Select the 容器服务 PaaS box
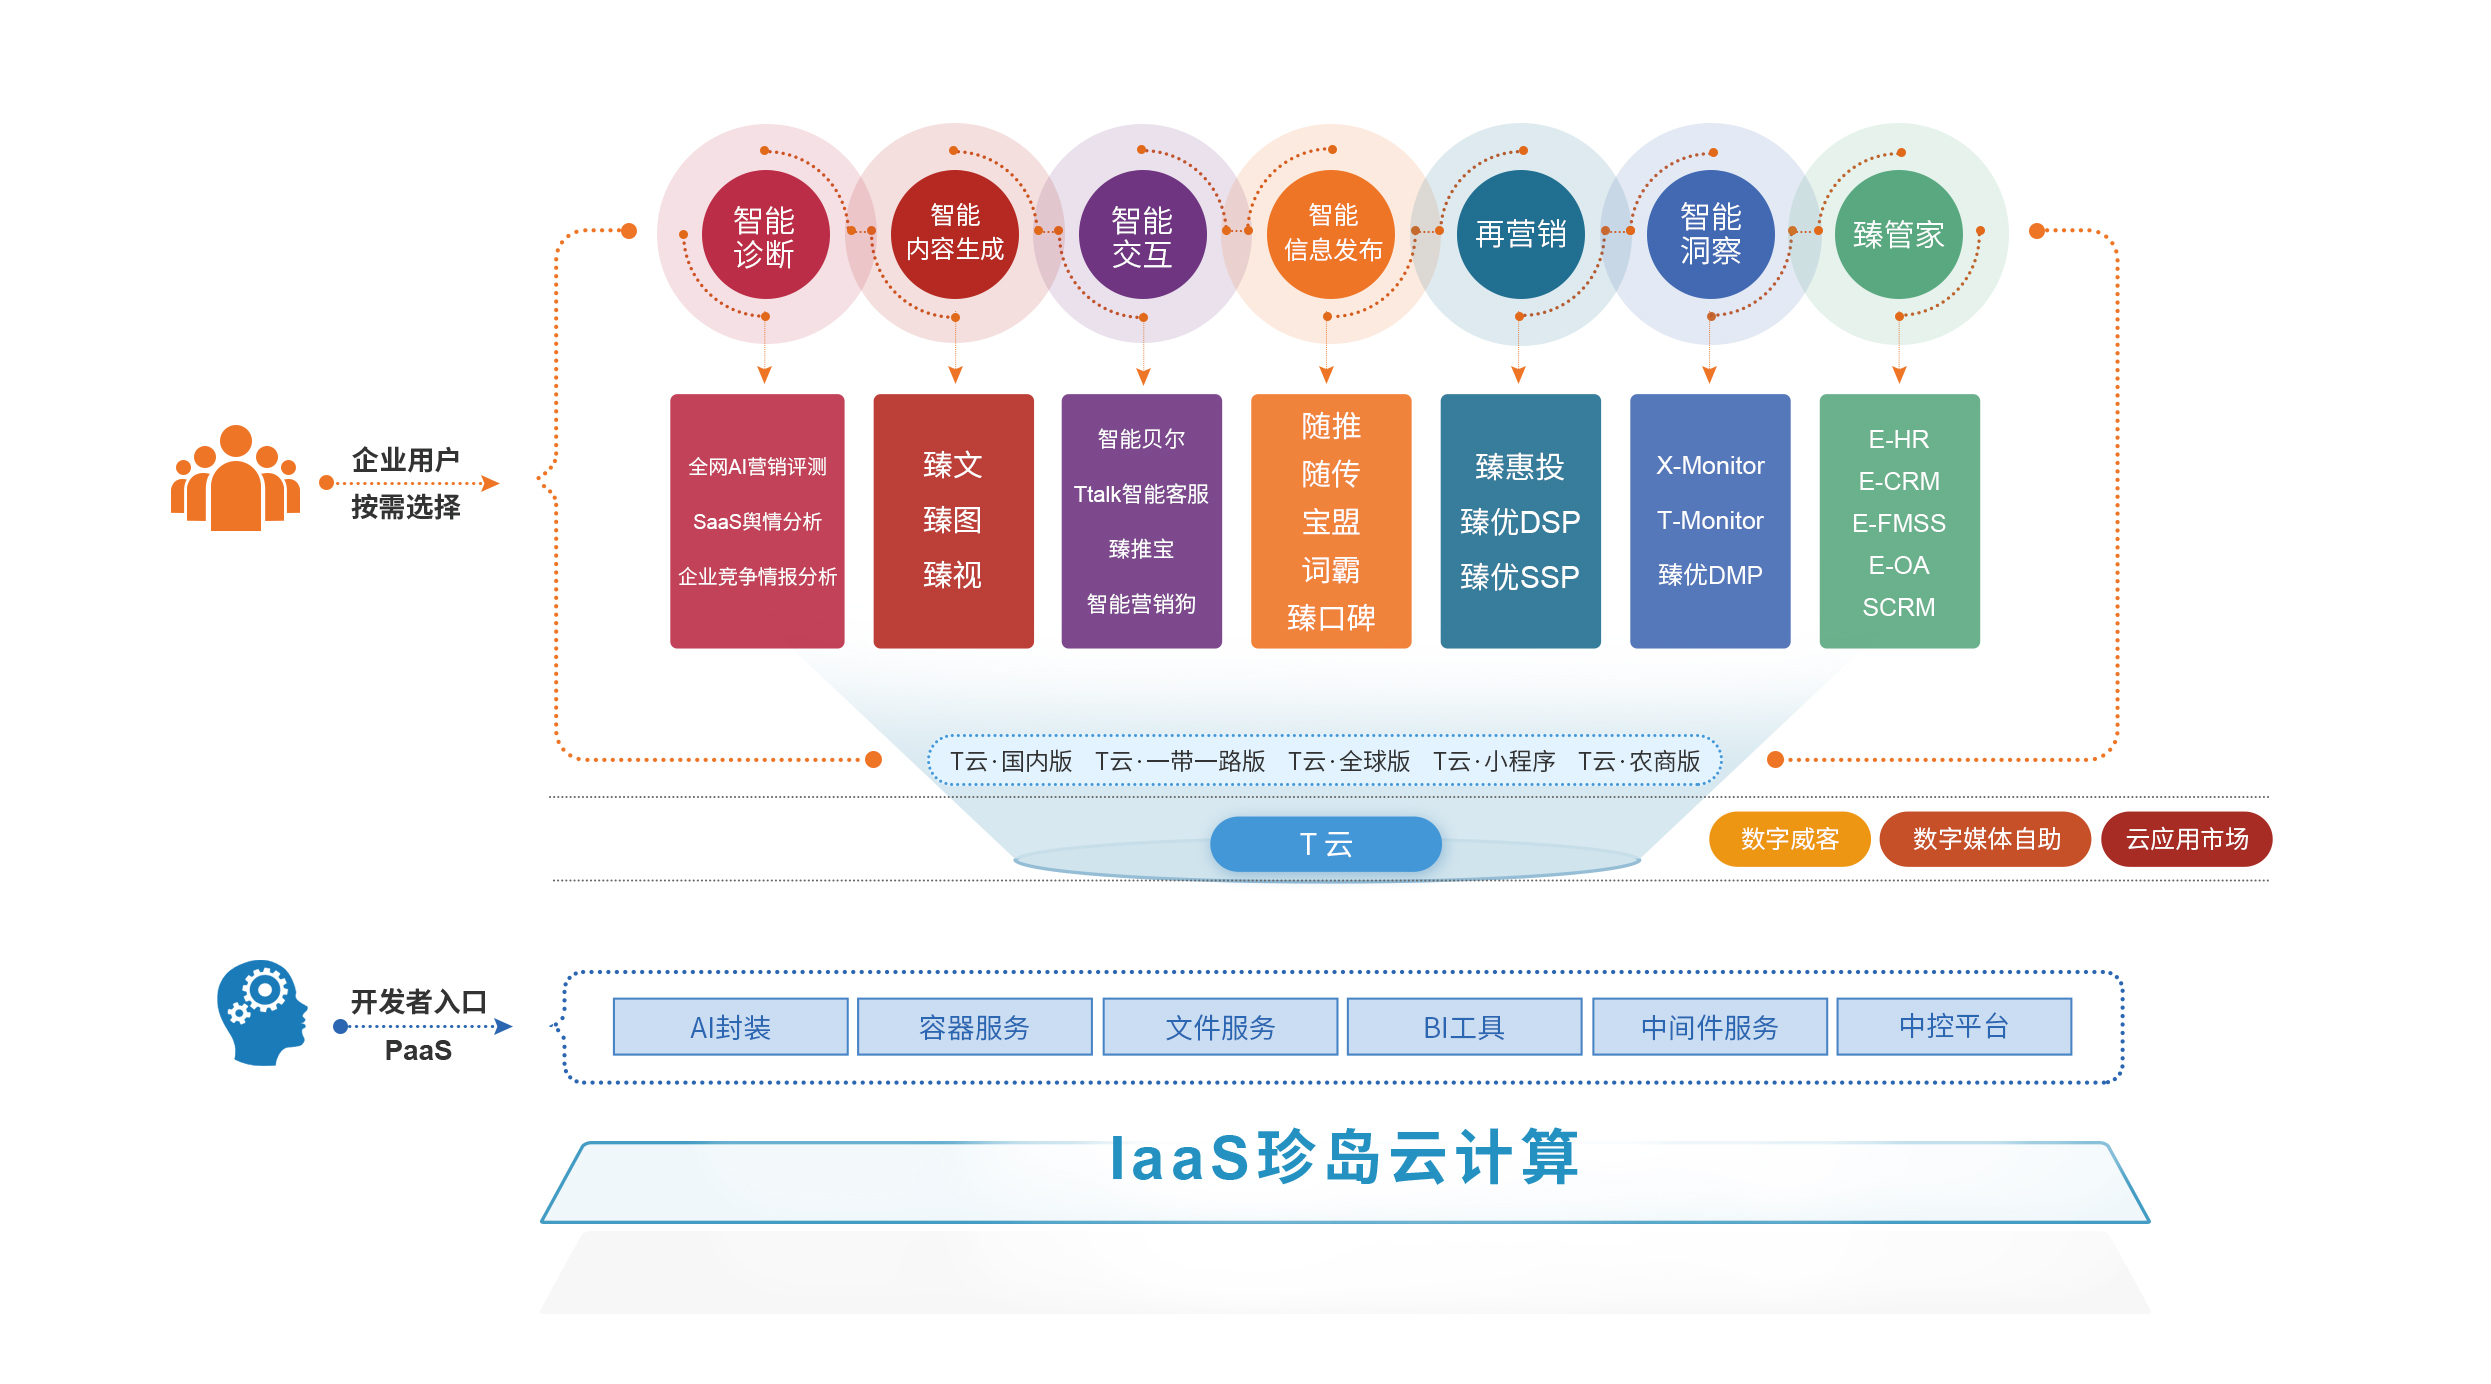Viewport: 2491px width, 1384px height. [x=974, y=1027]
